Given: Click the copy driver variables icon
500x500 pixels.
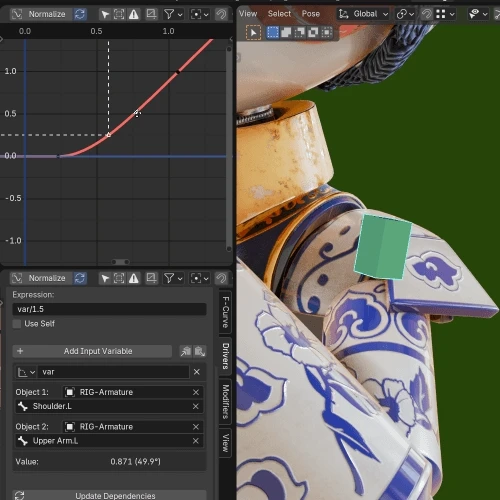Looking at the screenshot, I should (x=186, y=351).
